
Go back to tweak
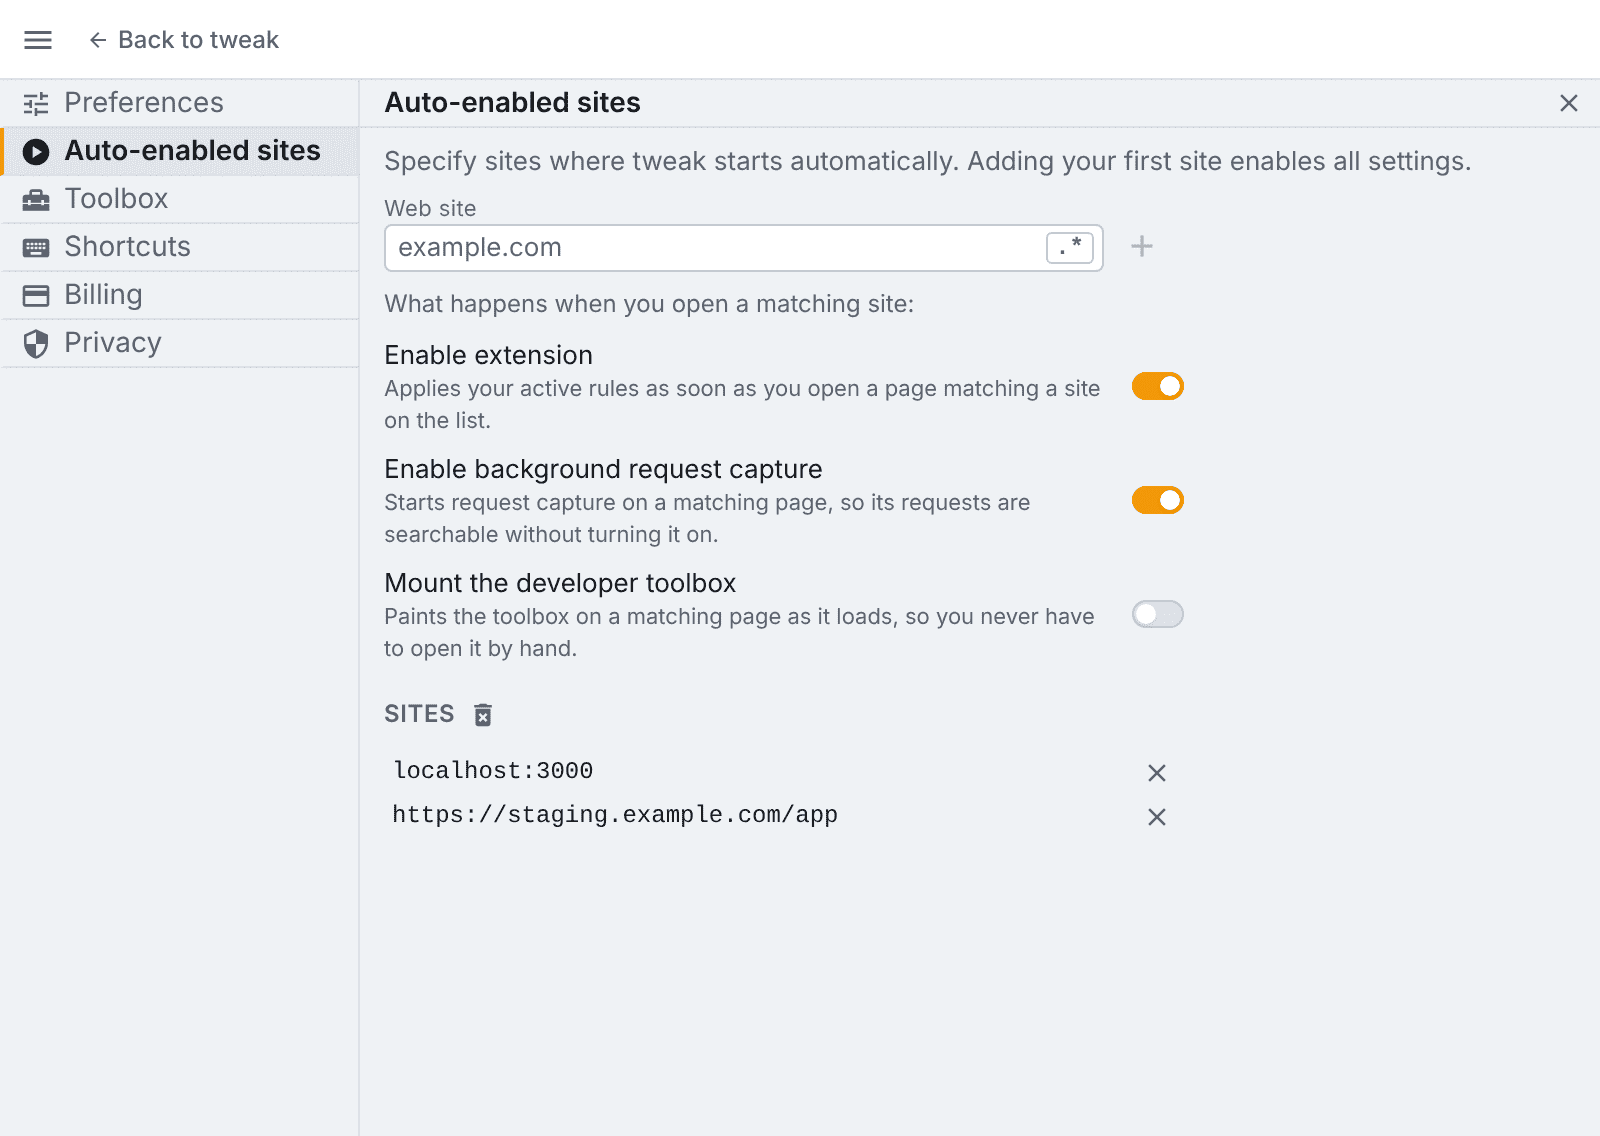tap(183, 40)
